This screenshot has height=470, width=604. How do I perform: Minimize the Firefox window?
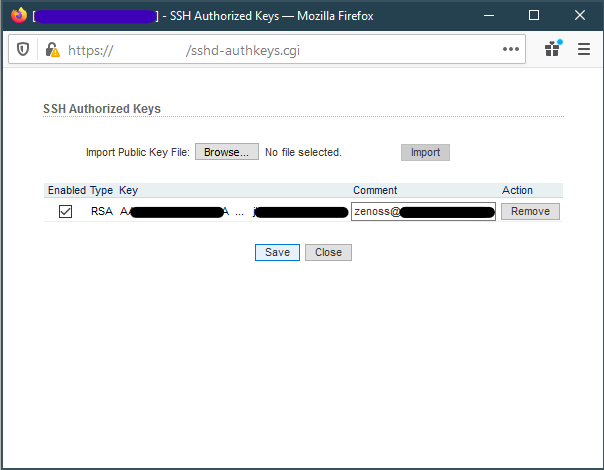tap(488, 16)
